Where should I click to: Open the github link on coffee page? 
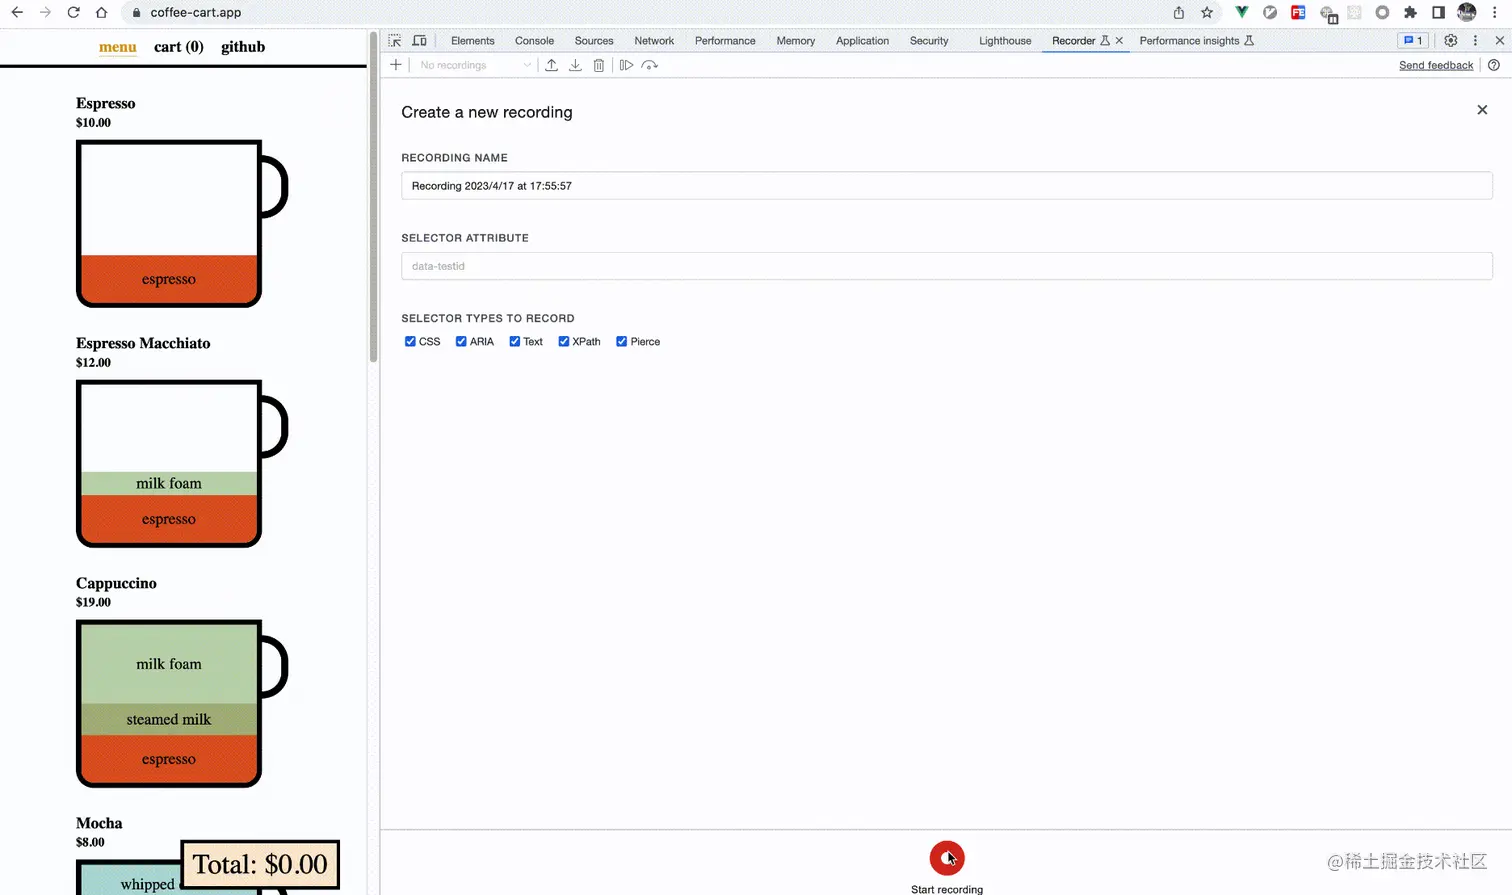[x=243, y=47]
